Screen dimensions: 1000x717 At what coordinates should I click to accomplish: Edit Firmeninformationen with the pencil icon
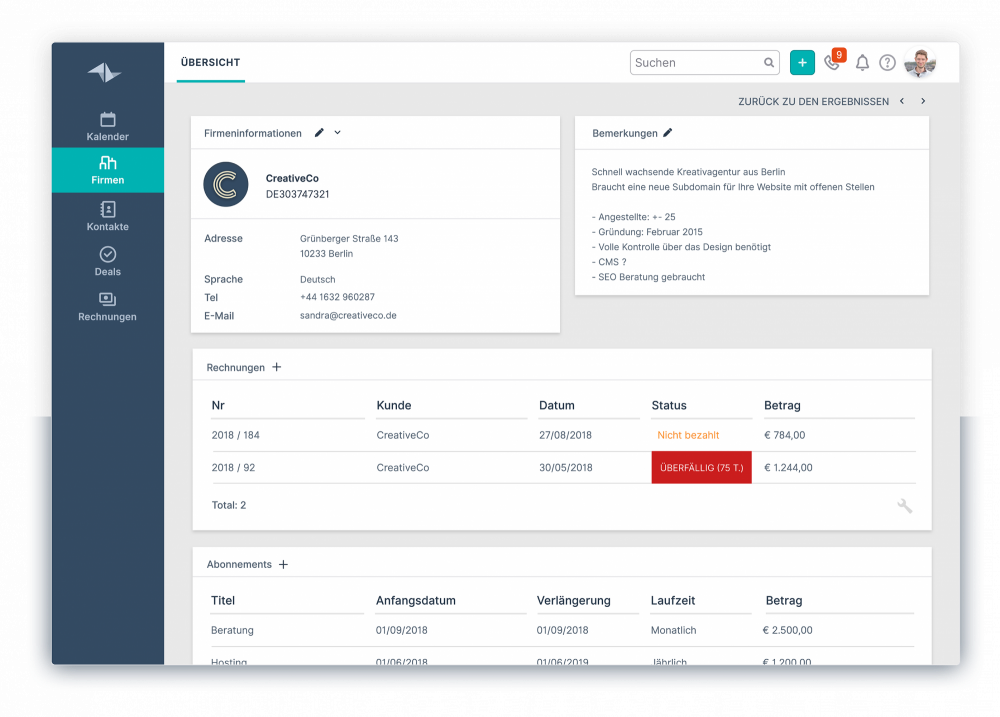point(319,133)
